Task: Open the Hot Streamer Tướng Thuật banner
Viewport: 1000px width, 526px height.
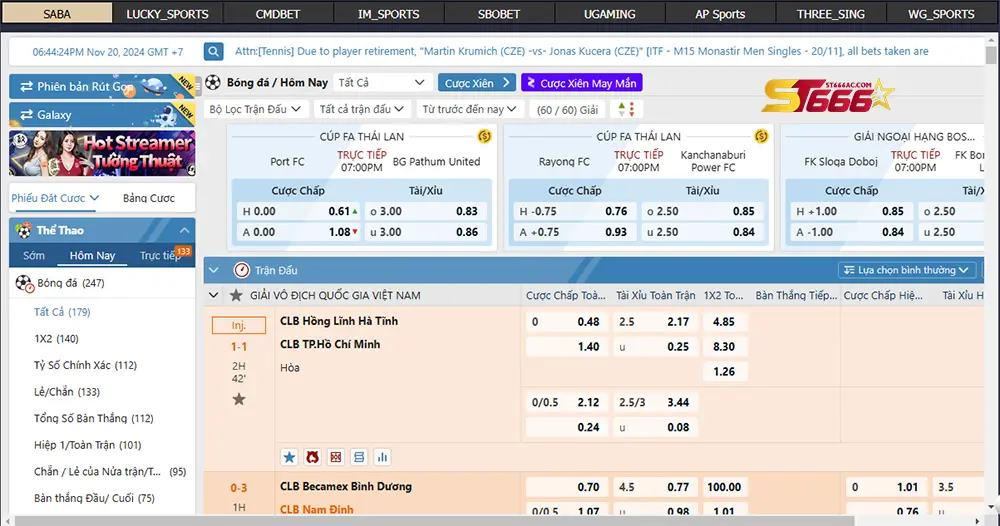Action: click(x=102, y=154)
